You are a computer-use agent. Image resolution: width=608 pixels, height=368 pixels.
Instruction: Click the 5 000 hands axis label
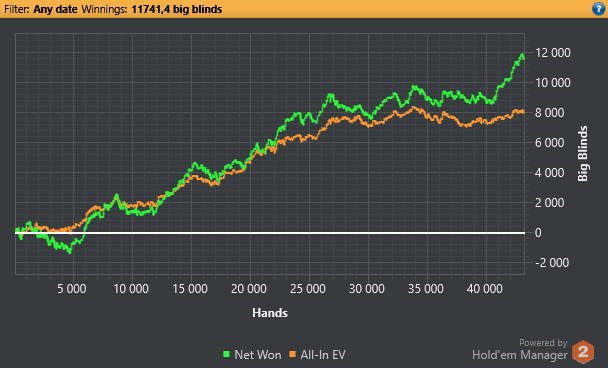[72, 289]
